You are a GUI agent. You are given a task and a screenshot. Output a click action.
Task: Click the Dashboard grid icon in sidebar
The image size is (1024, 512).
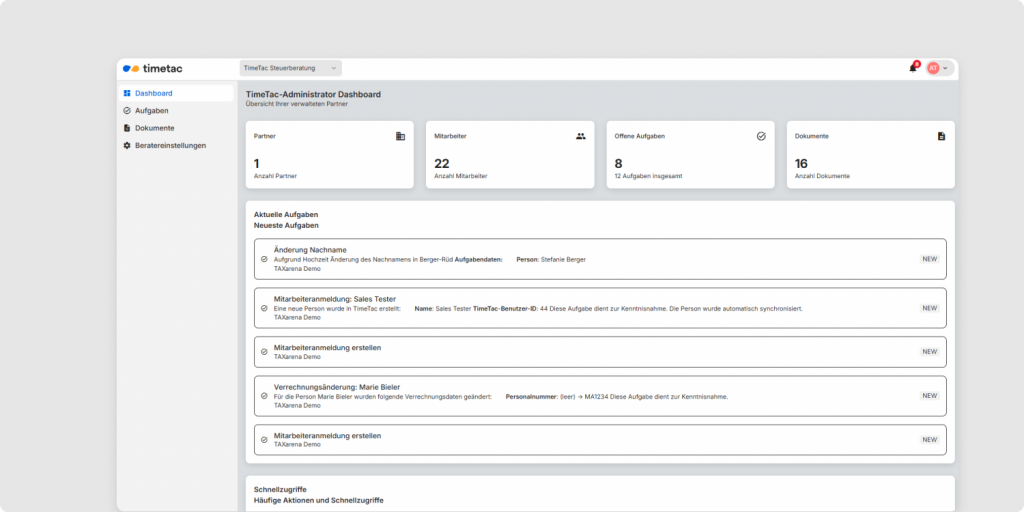(x=127, y=93)
